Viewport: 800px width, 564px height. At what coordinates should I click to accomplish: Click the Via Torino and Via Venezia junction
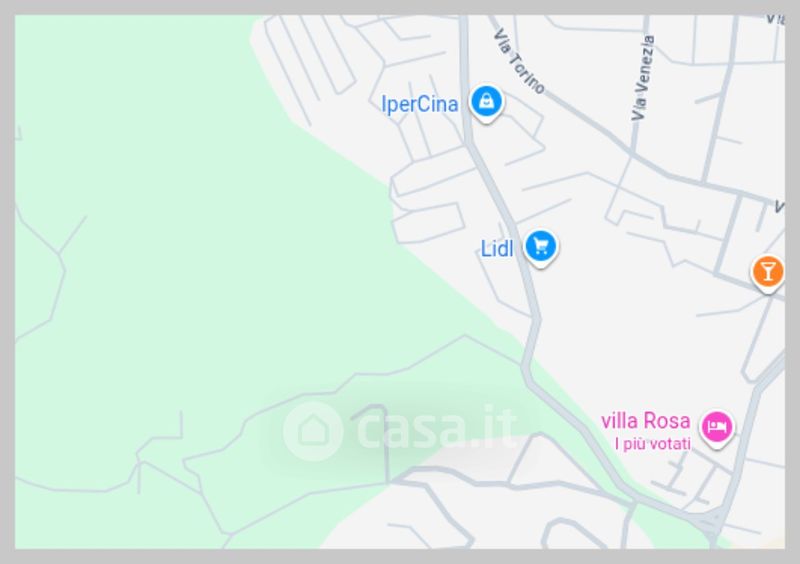click(633, 153)
